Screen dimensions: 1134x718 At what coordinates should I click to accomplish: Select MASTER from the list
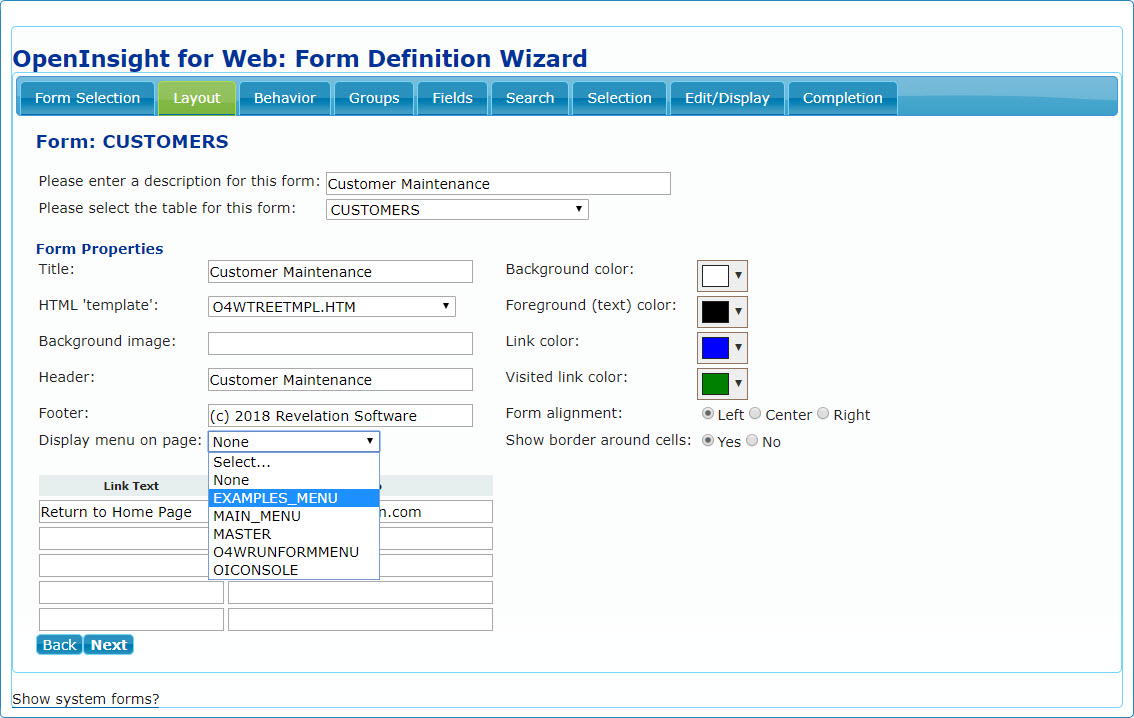coord(294,534)
